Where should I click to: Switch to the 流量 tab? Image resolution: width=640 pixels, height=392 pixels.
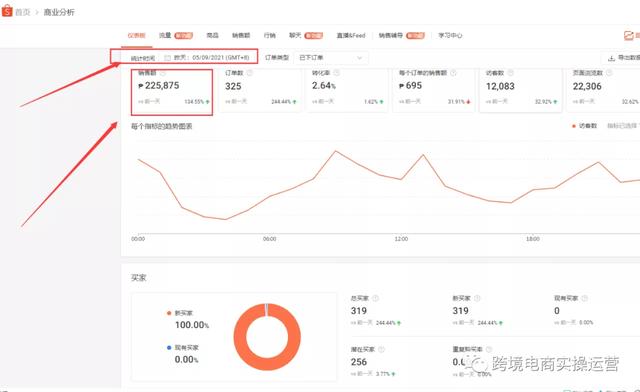[165, 36]
